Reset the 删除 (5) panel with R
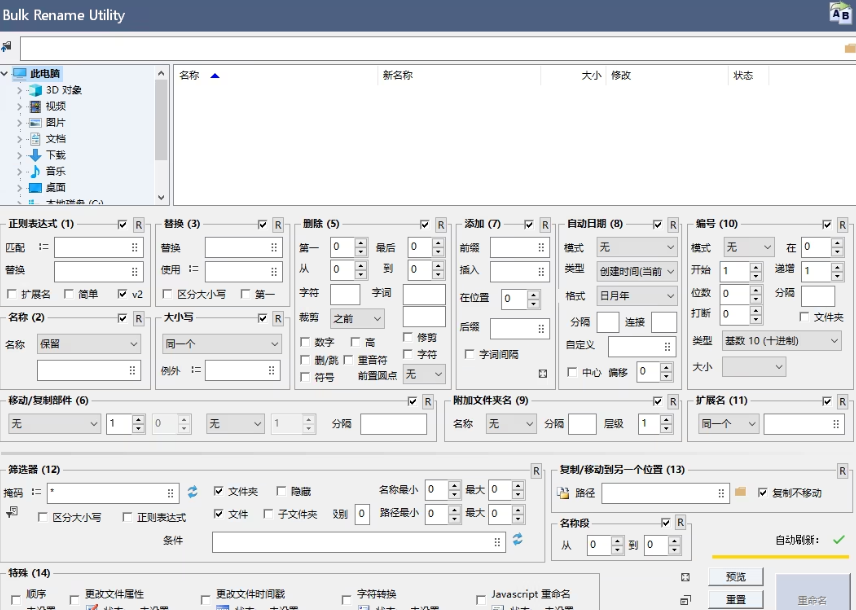Image resolution: width=856 pixels, height=610 pixels. [441, 224]
